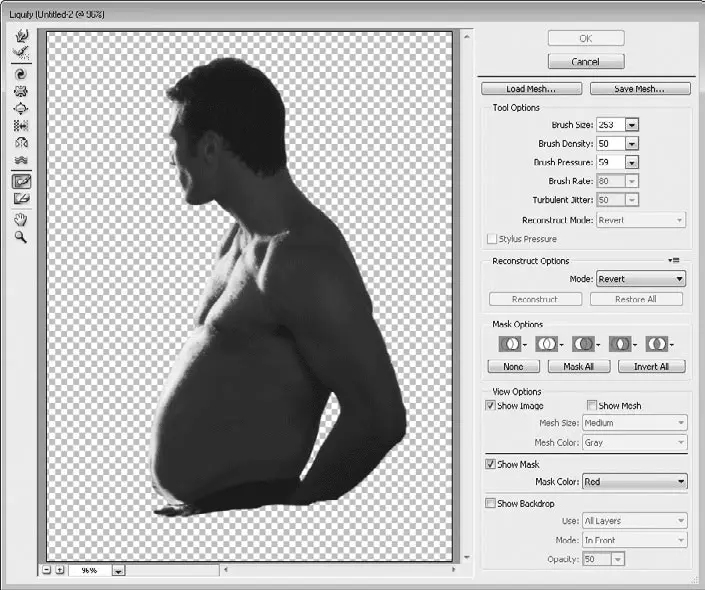This screenshot has height=590, width=705.
Task: Click the Brush Pressure input field
Action: (609, 162)
